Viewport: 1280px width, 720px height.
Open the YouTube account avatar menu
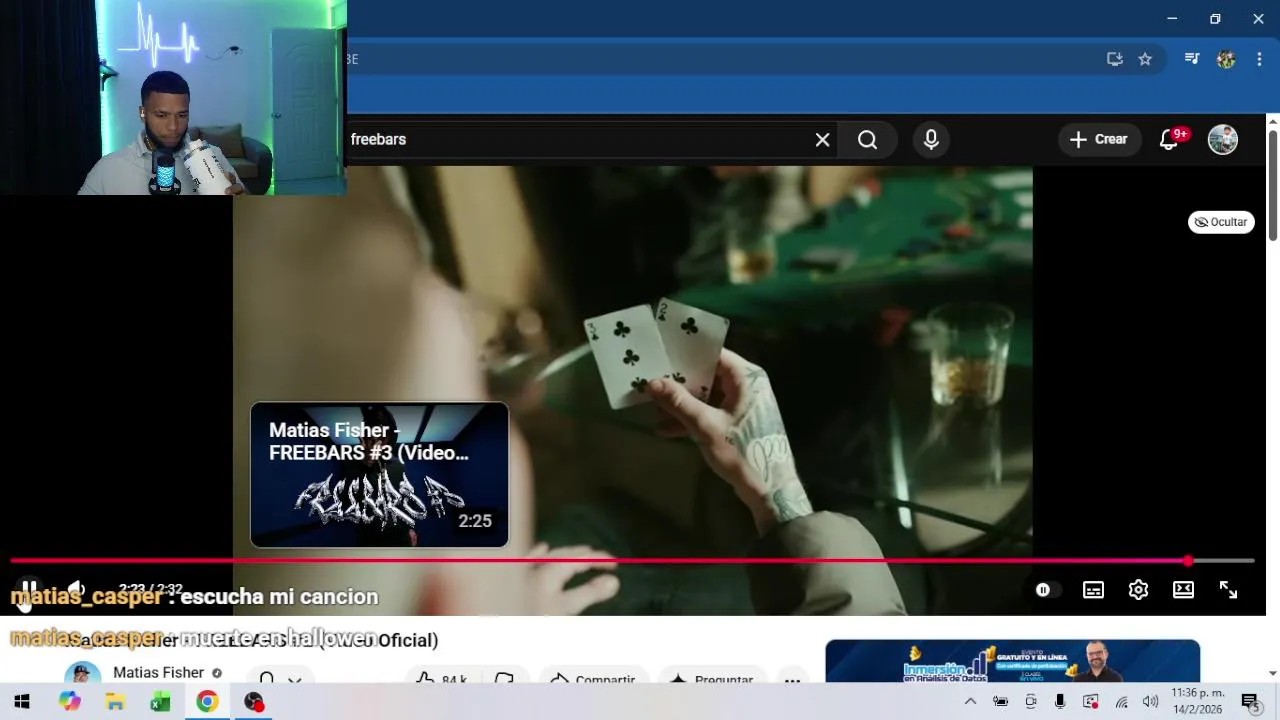[x=1223, y=140]
